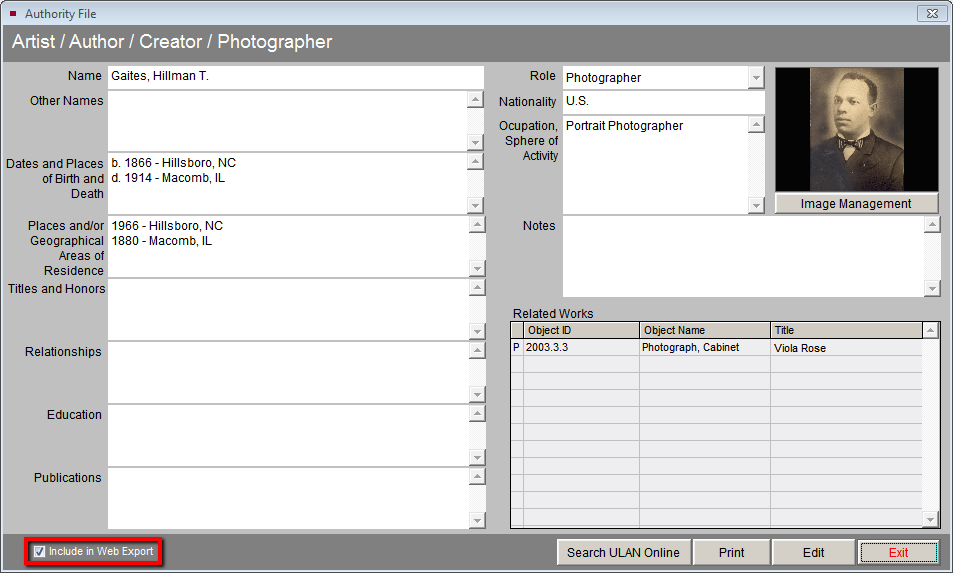Screen dimensions: 953x573
Task: Click down arrow of Occupation scrollbar
Action: (x=756, y=206)
